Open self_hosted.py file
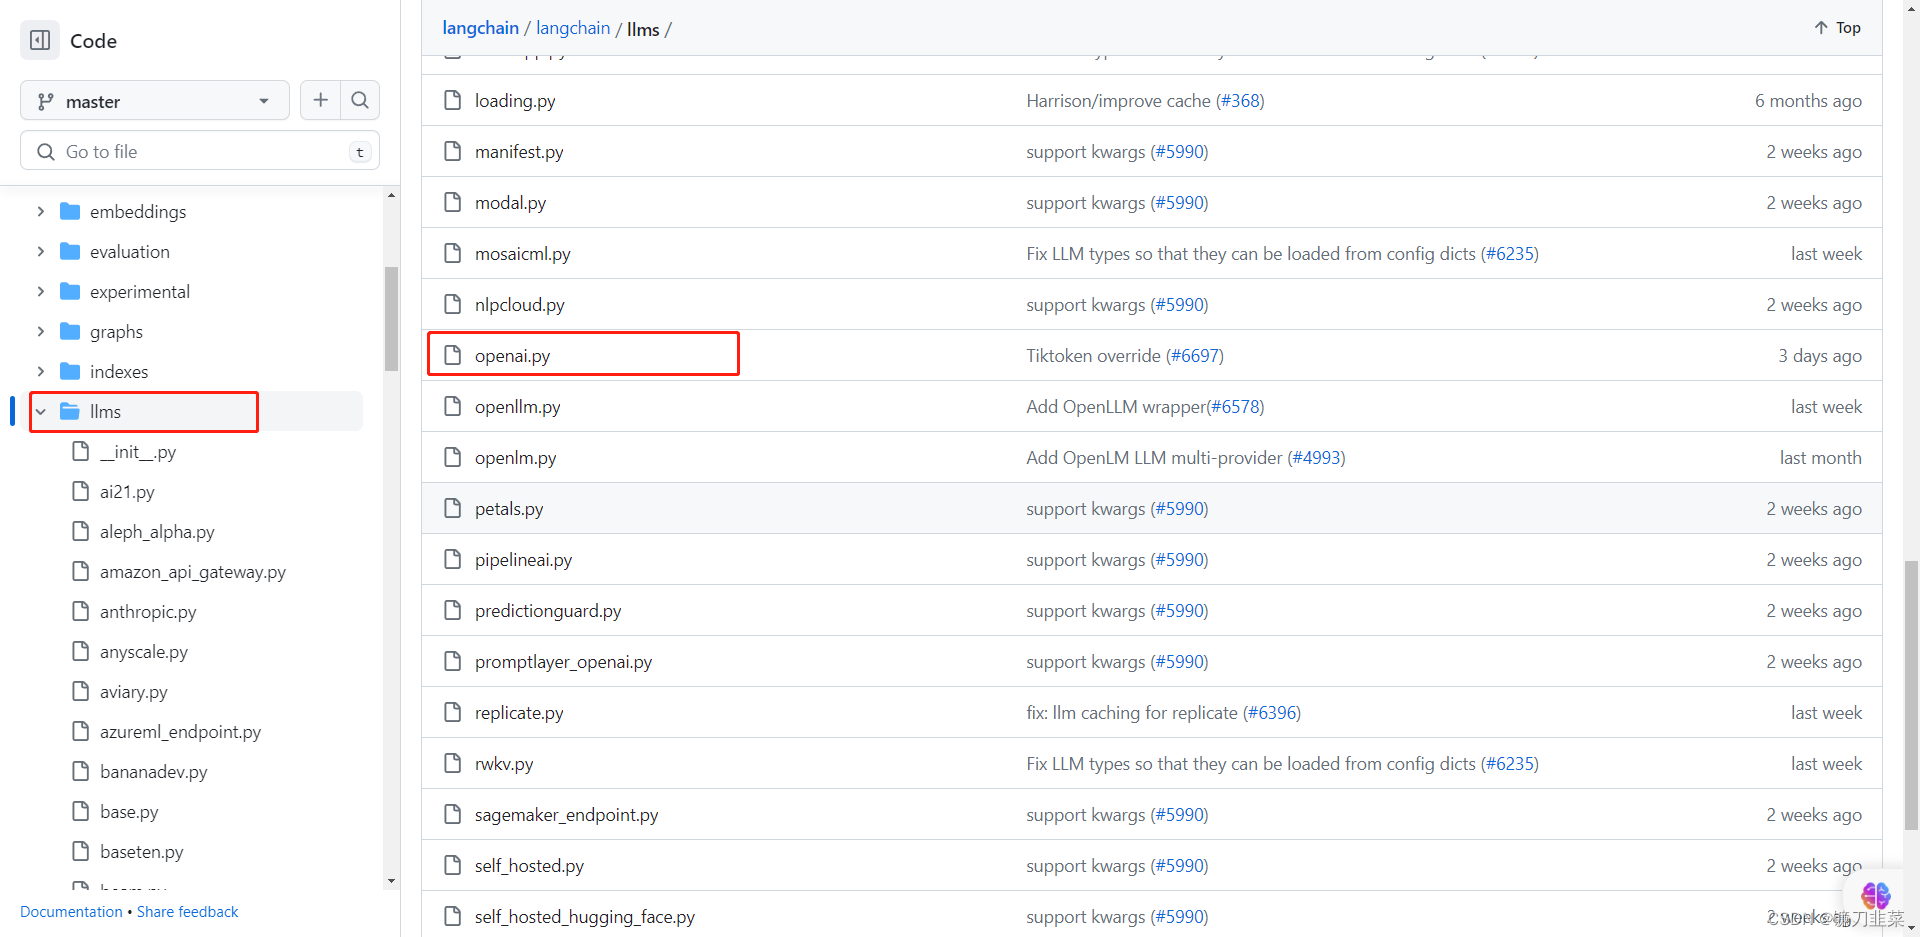 (529, 865)
